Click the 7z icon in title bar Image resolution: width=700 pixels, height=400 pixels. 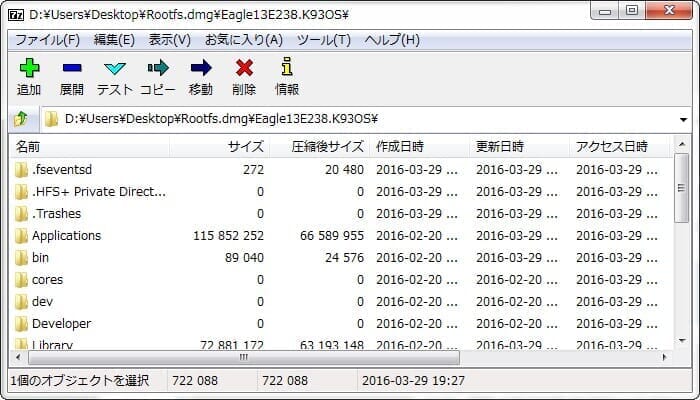16,15
